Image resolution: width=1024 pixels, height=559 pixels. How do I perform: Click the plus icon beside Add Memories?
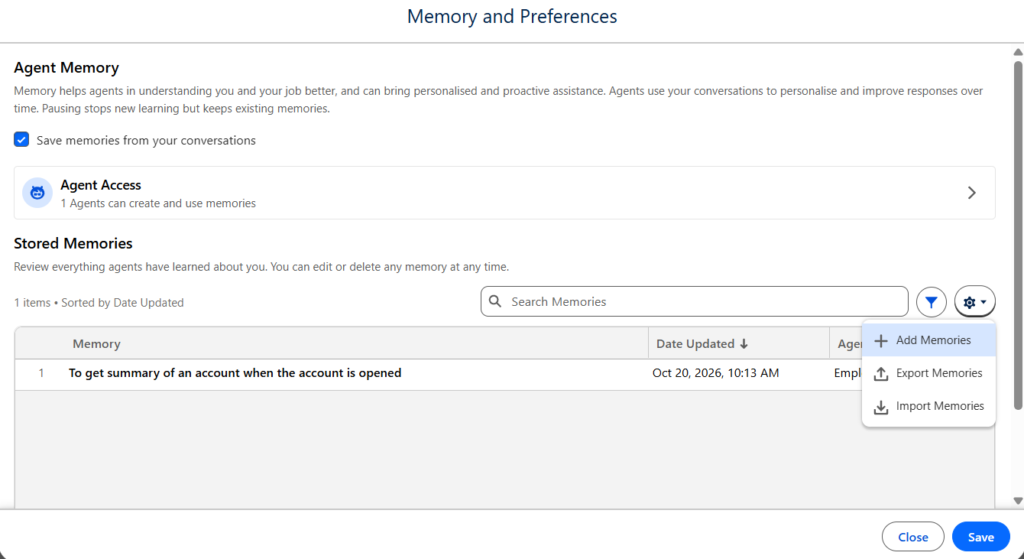pyautogui.click(x=881, y=340)
